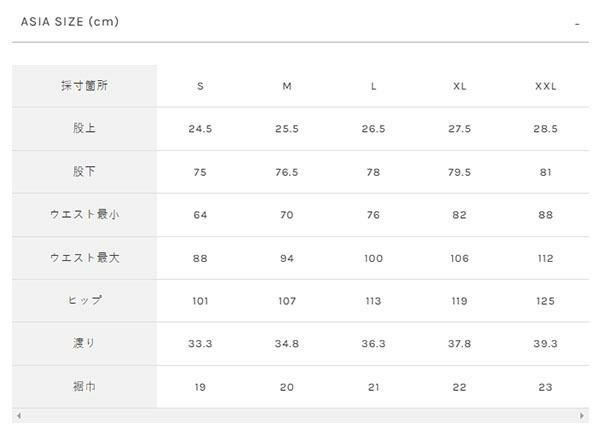Viewport: 600px width, 429px height.
Task: Click the horizontal scrollbar track under table
Action: pos(300,415)
